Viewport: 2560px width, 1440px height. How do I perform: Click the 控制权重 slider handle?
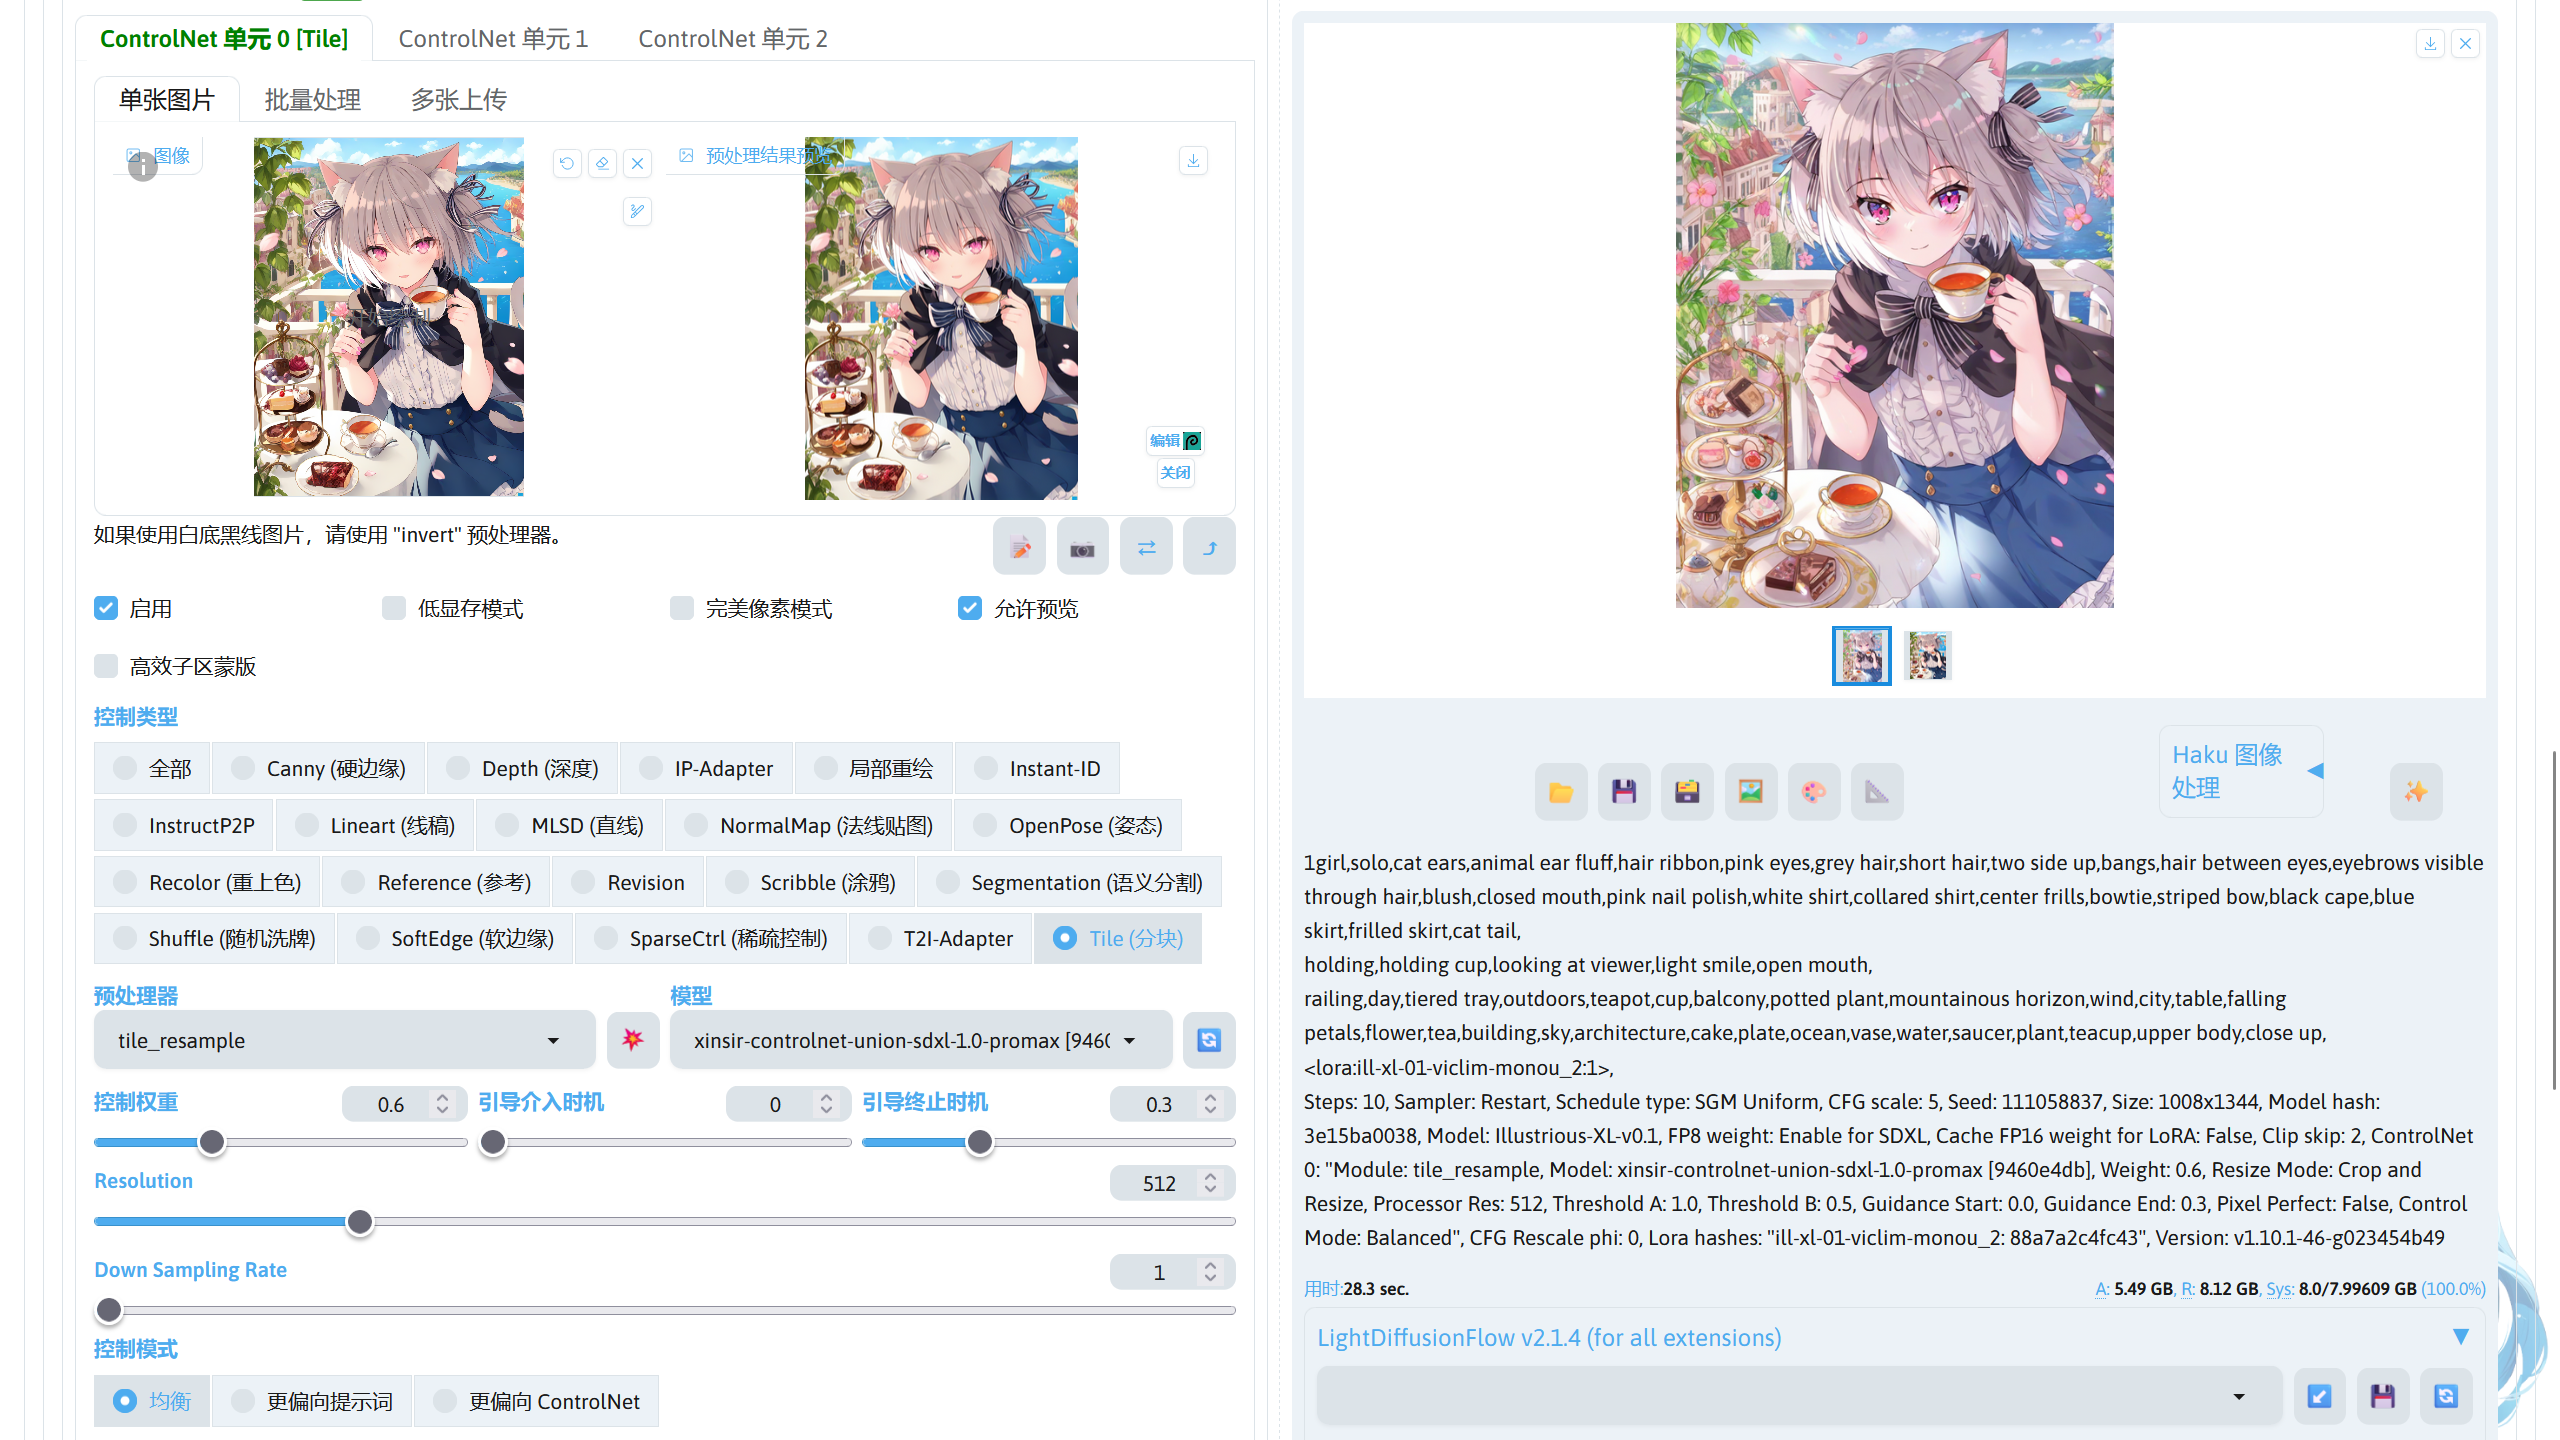click(212, 1142)
